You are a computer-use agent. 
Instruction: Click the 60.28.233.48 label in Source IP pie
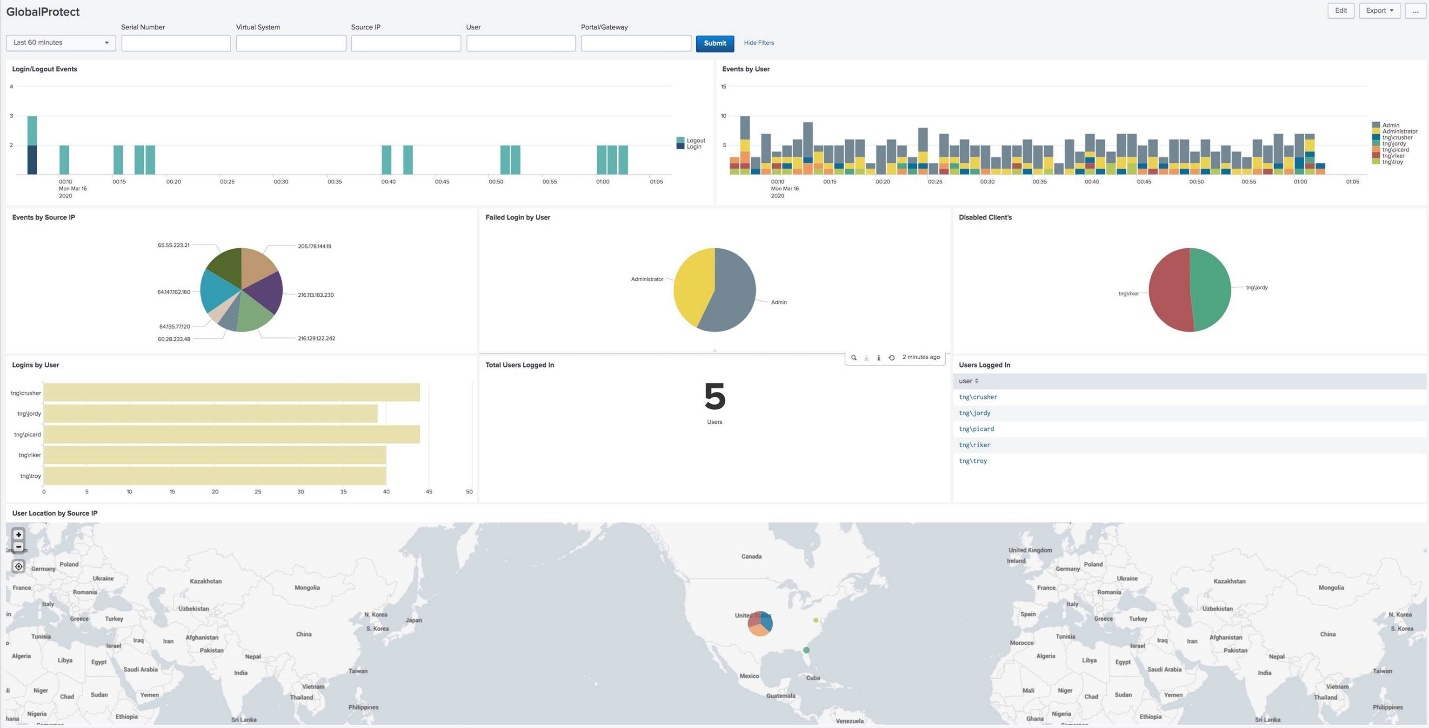click(173, 338)
